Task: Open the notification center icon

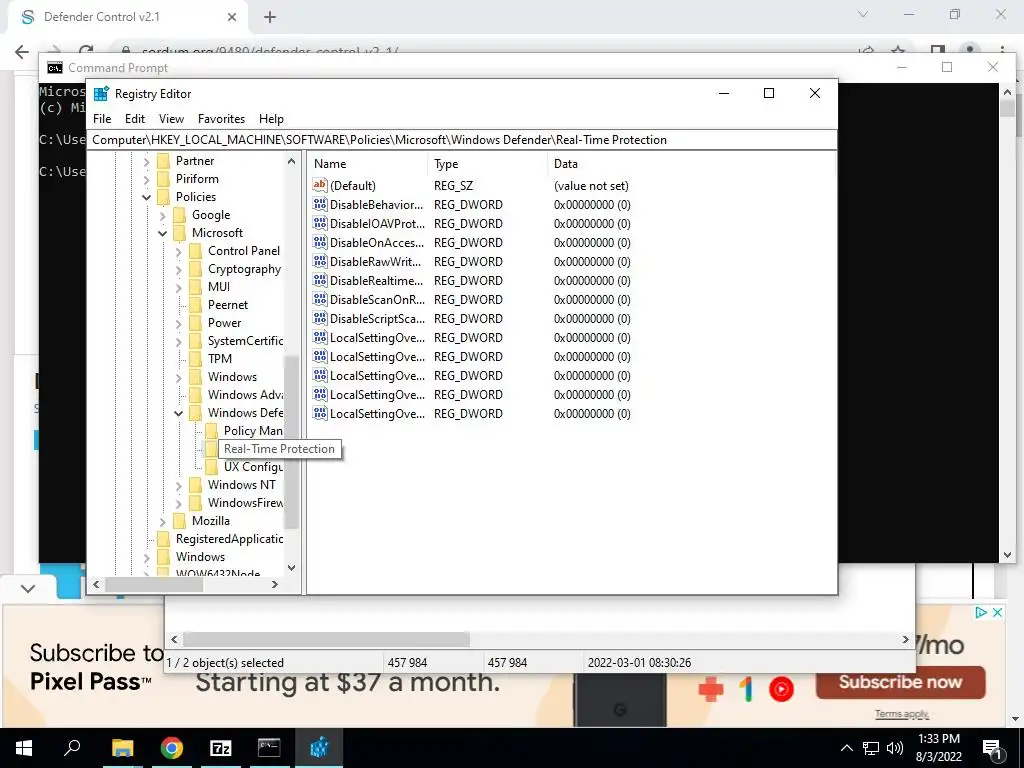Action: click(x=992, y=749)
